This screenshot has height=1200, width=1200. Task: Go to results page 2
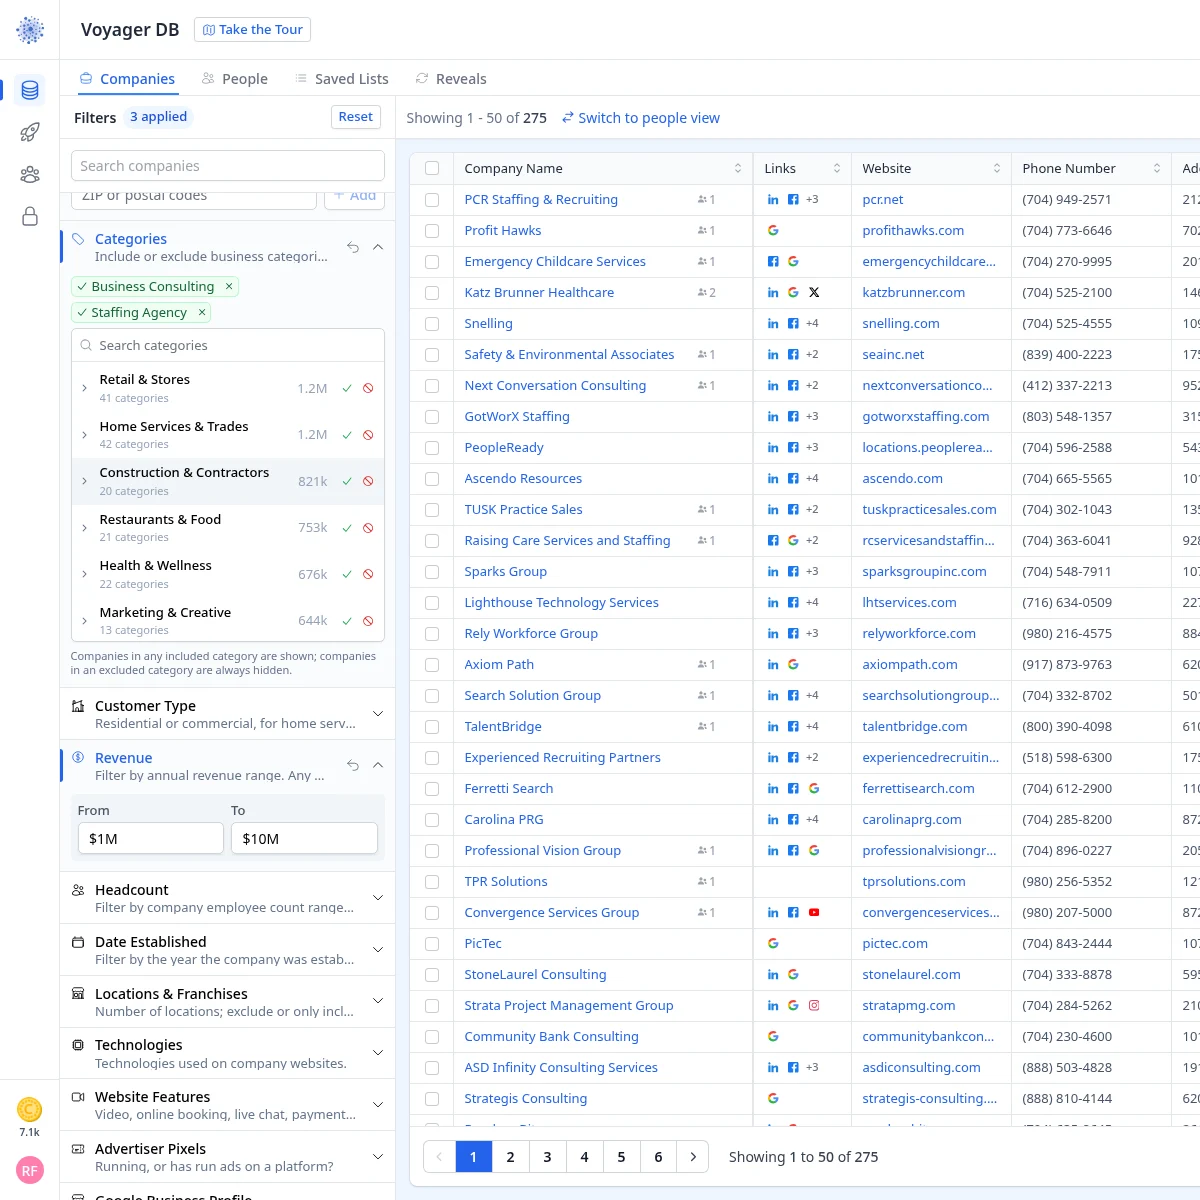coord(510,1157)
